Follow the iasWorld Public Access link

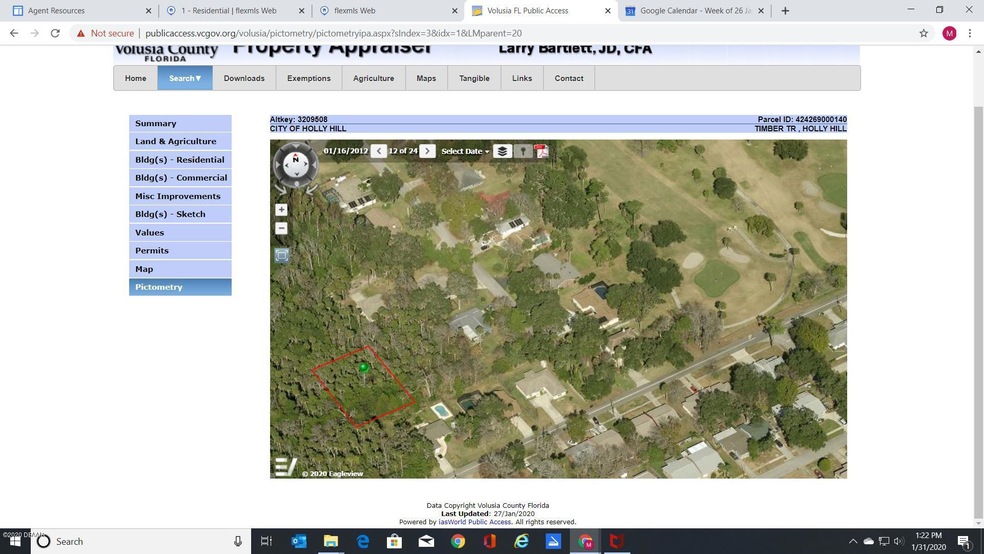tap(475, 522)
